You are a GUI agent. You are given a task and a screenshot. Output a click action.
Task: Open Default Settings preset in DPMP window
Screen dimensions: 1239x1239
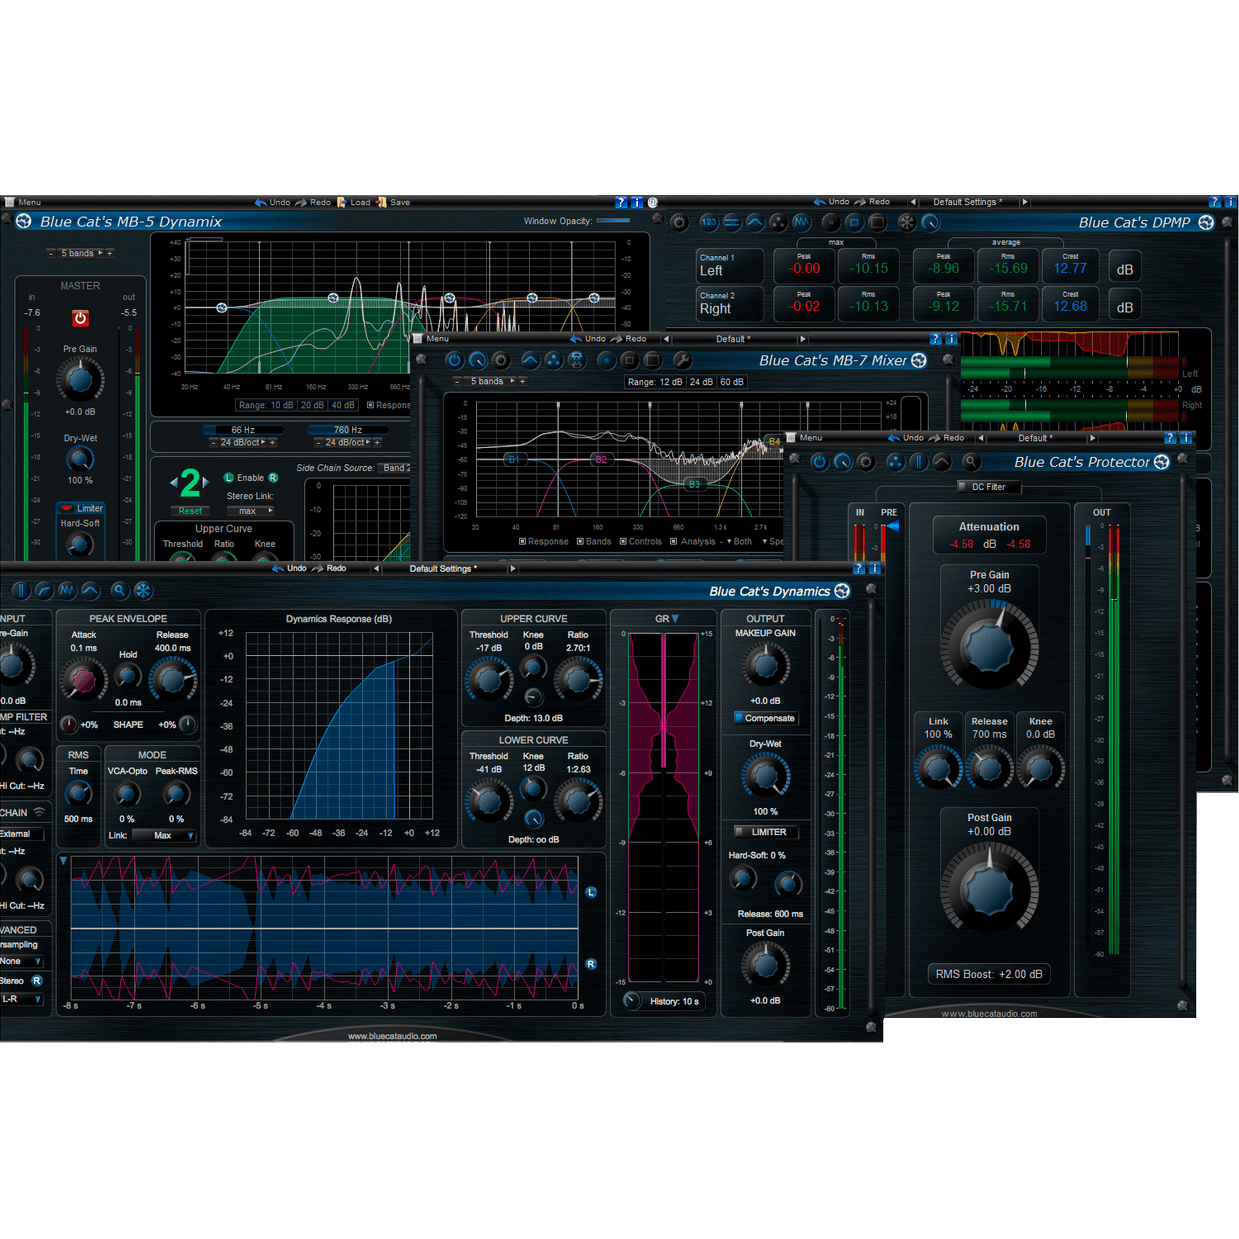click(968, 202)
